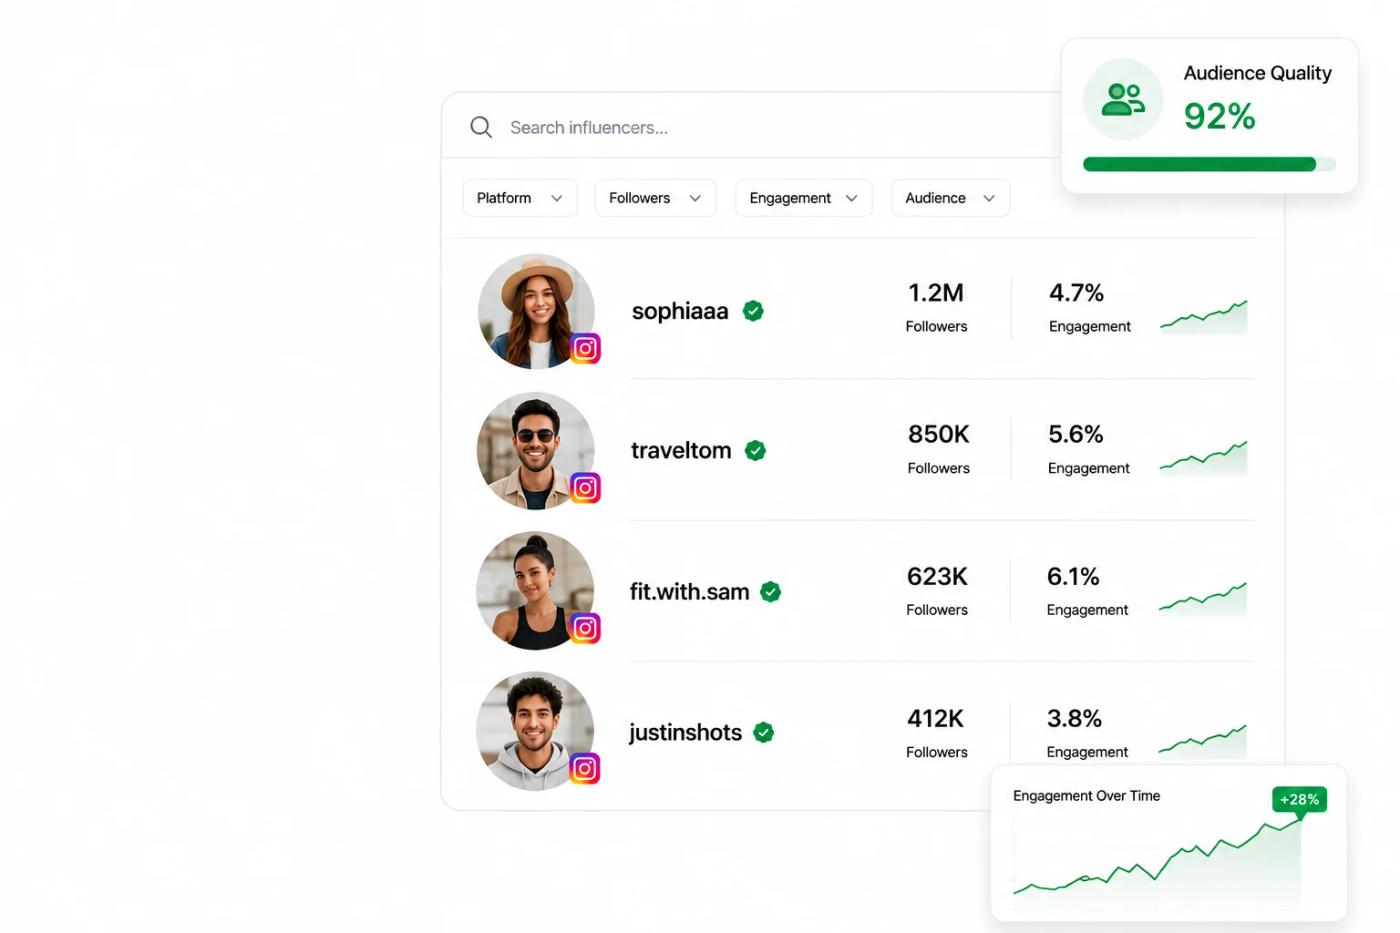
Task: Click the search magnifier icon
Action: 481,127
